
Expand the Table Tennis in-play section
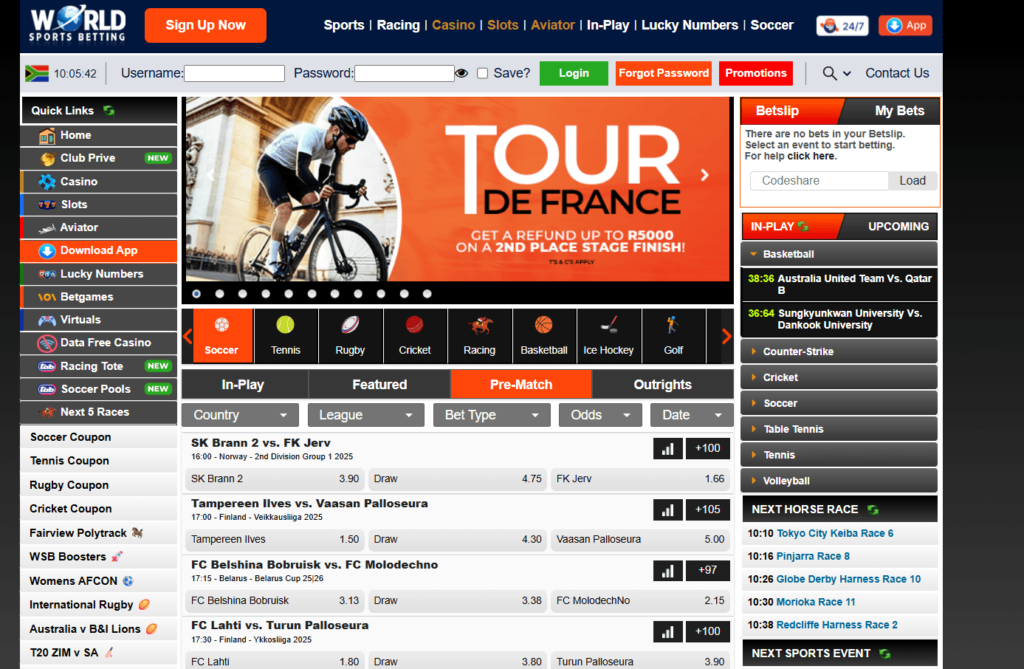pyautogui.click(x=839, y=429)
